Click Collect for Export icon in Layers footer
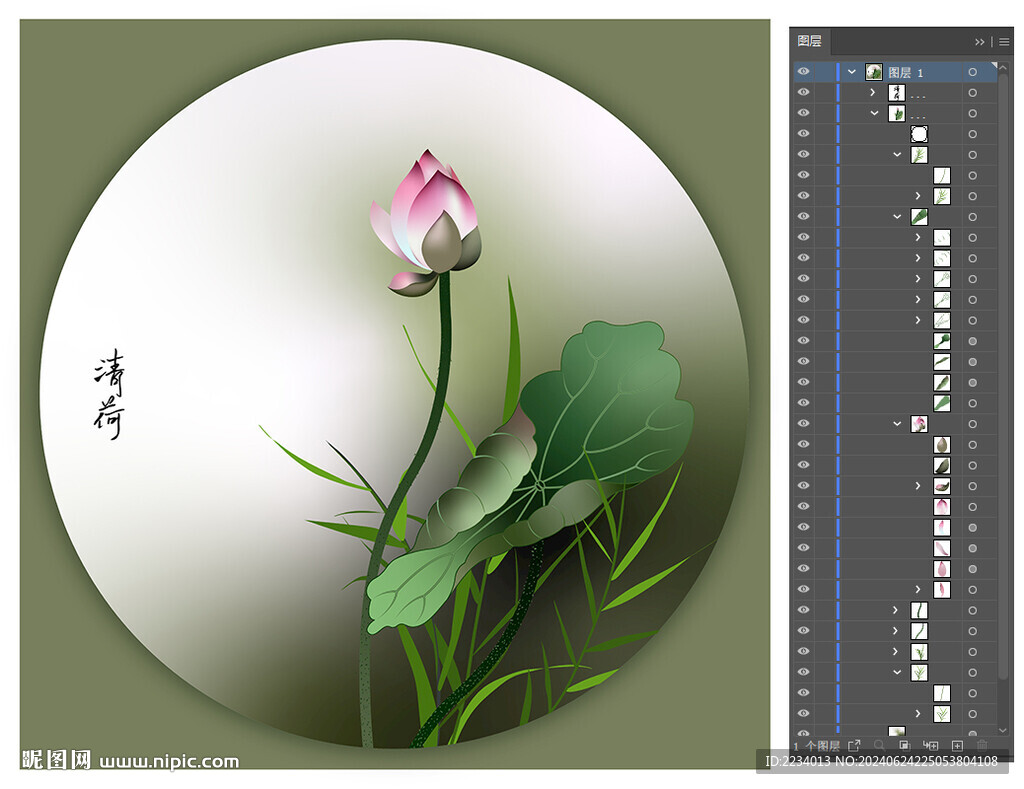 click(x=854, y=746)
